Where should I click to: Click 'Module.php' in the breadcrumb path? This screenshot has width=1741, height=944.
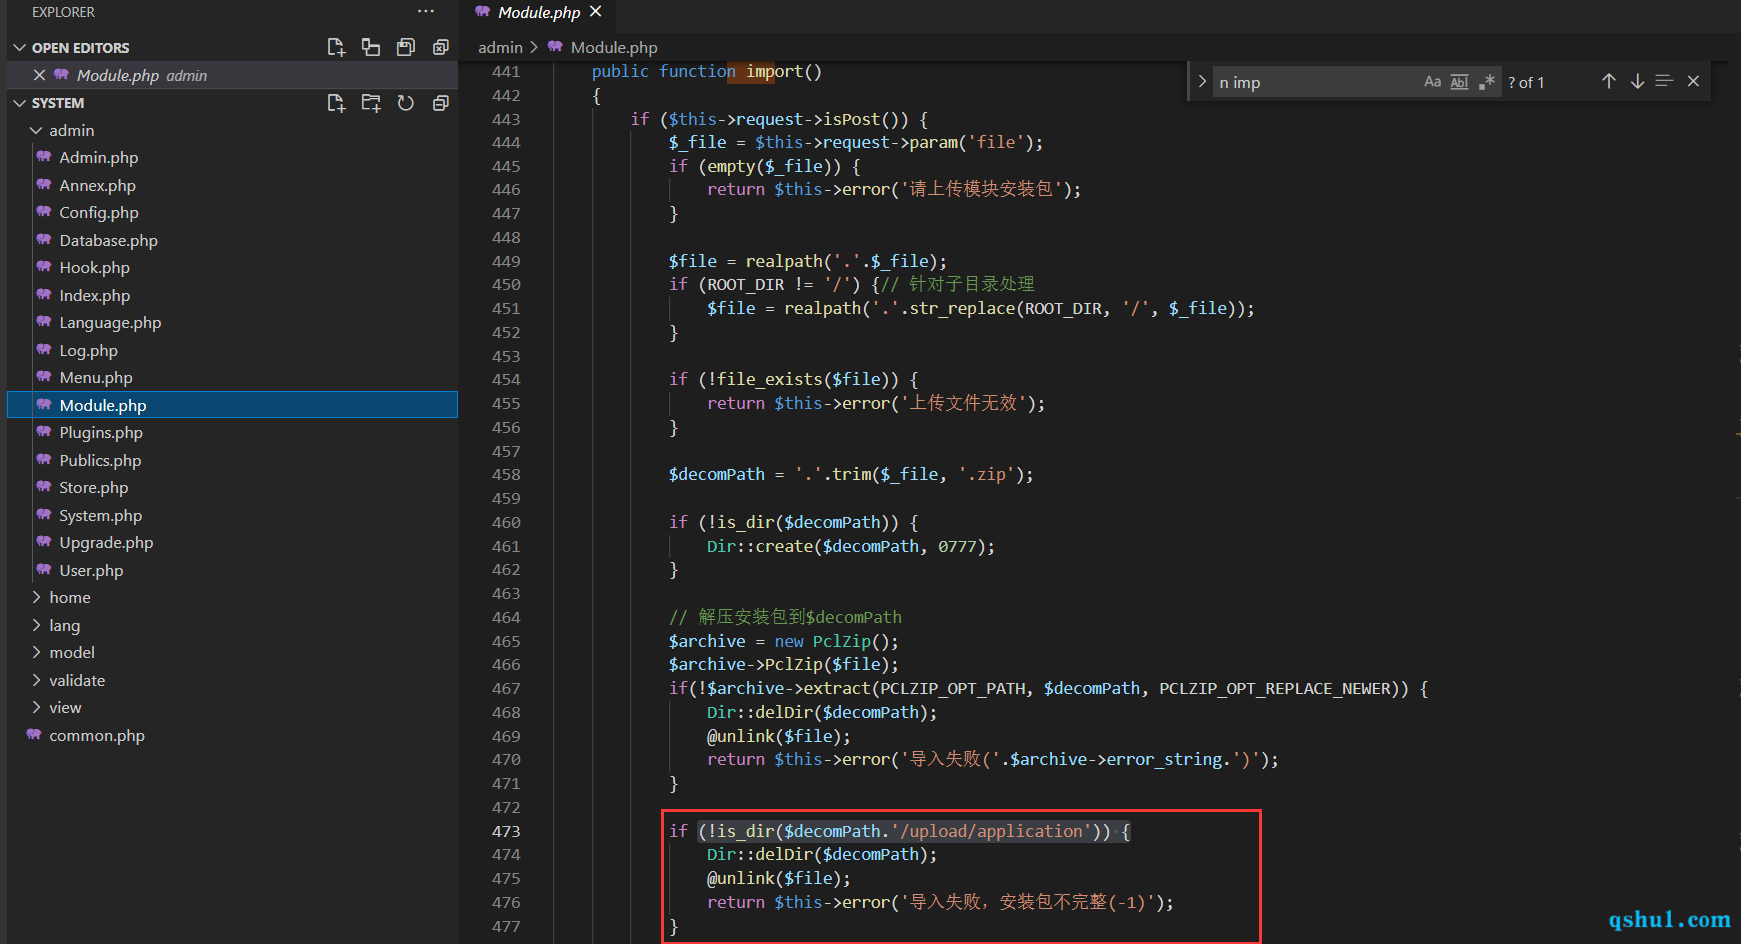tap(614, 47)
